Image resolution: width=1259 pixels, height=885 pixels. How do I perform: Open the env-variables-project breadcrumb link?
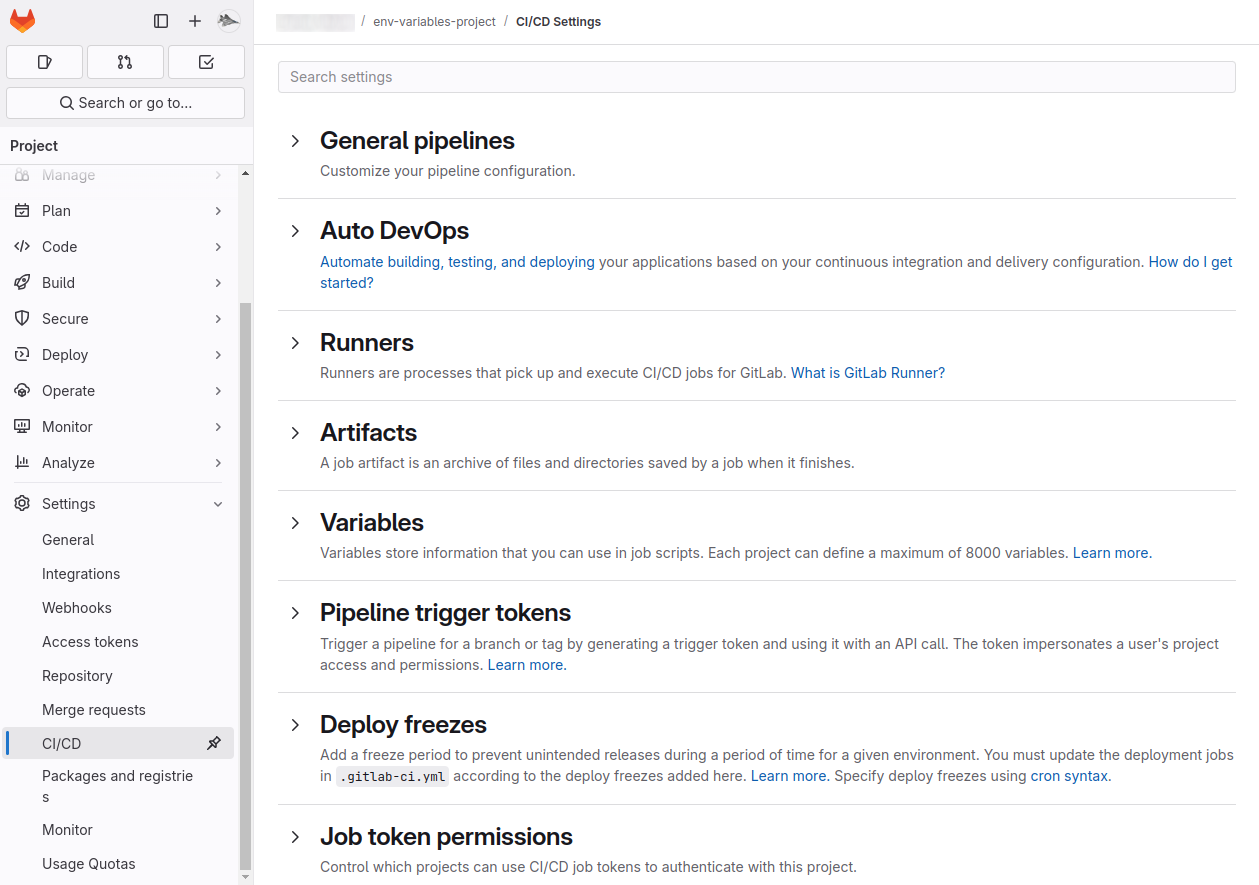point(434,21)
